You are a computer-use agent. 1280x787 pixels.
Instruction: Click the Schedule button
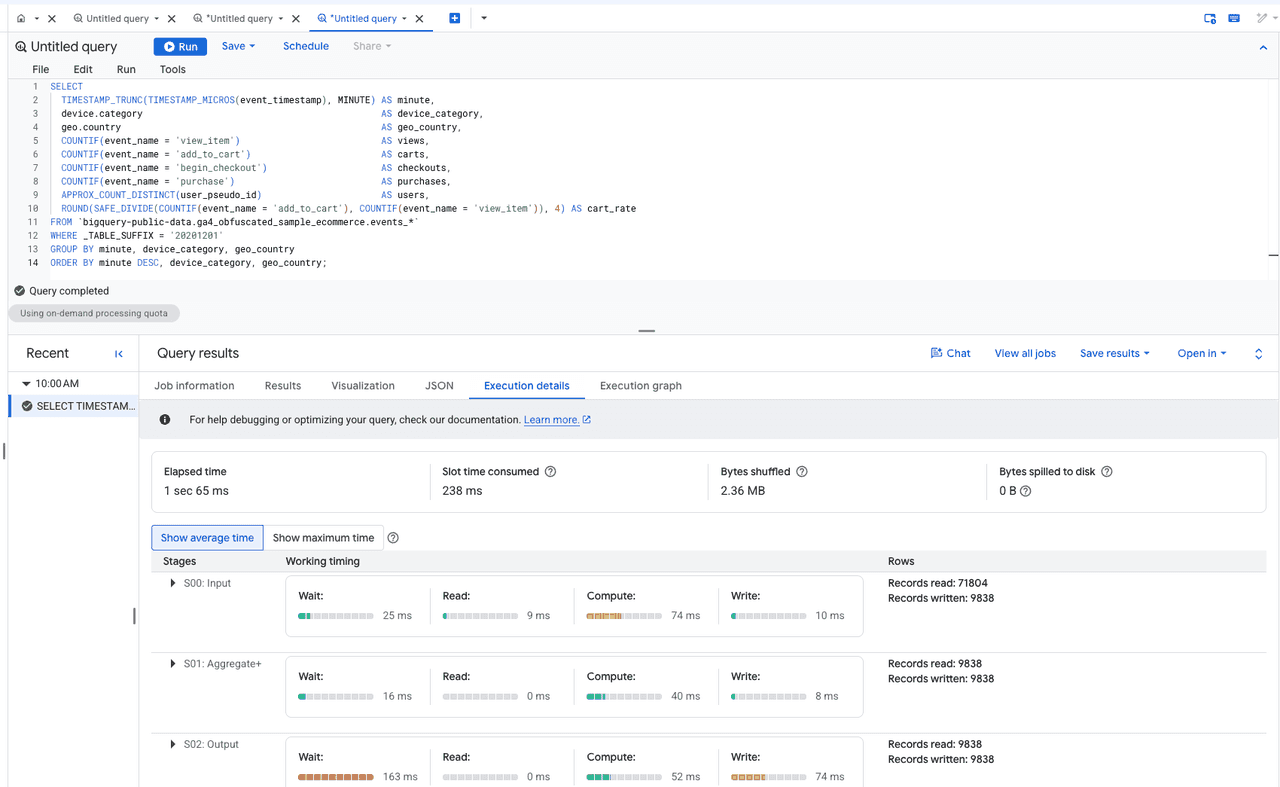click(x=306, y=46)
